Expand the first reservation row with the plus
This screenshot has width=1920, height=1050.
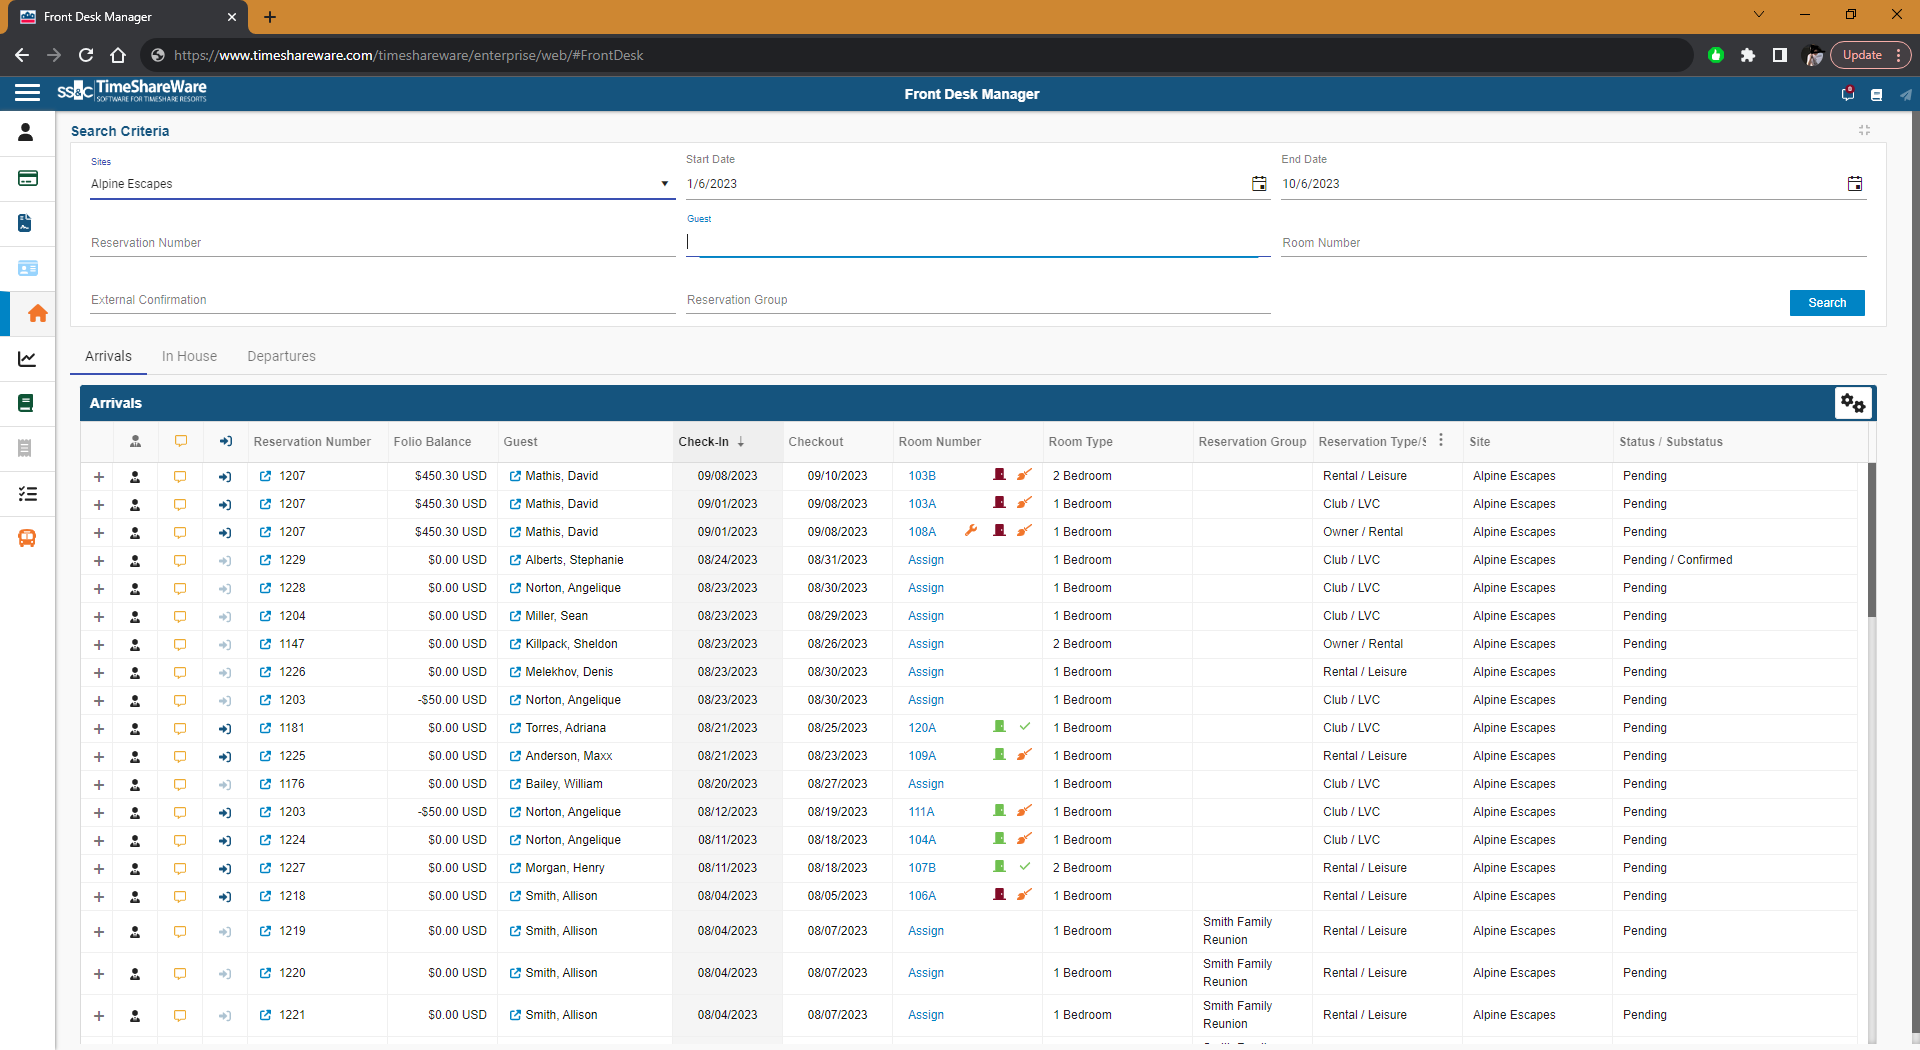(x=98, y=477)
